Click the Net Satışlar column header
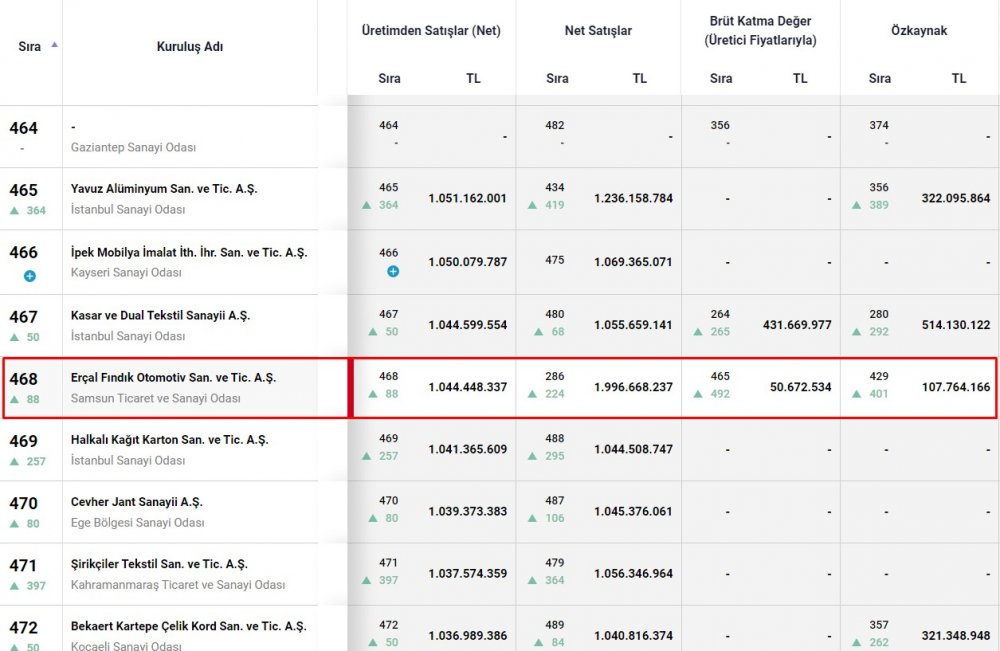1000x651 pixels. (x=598, y=31)
